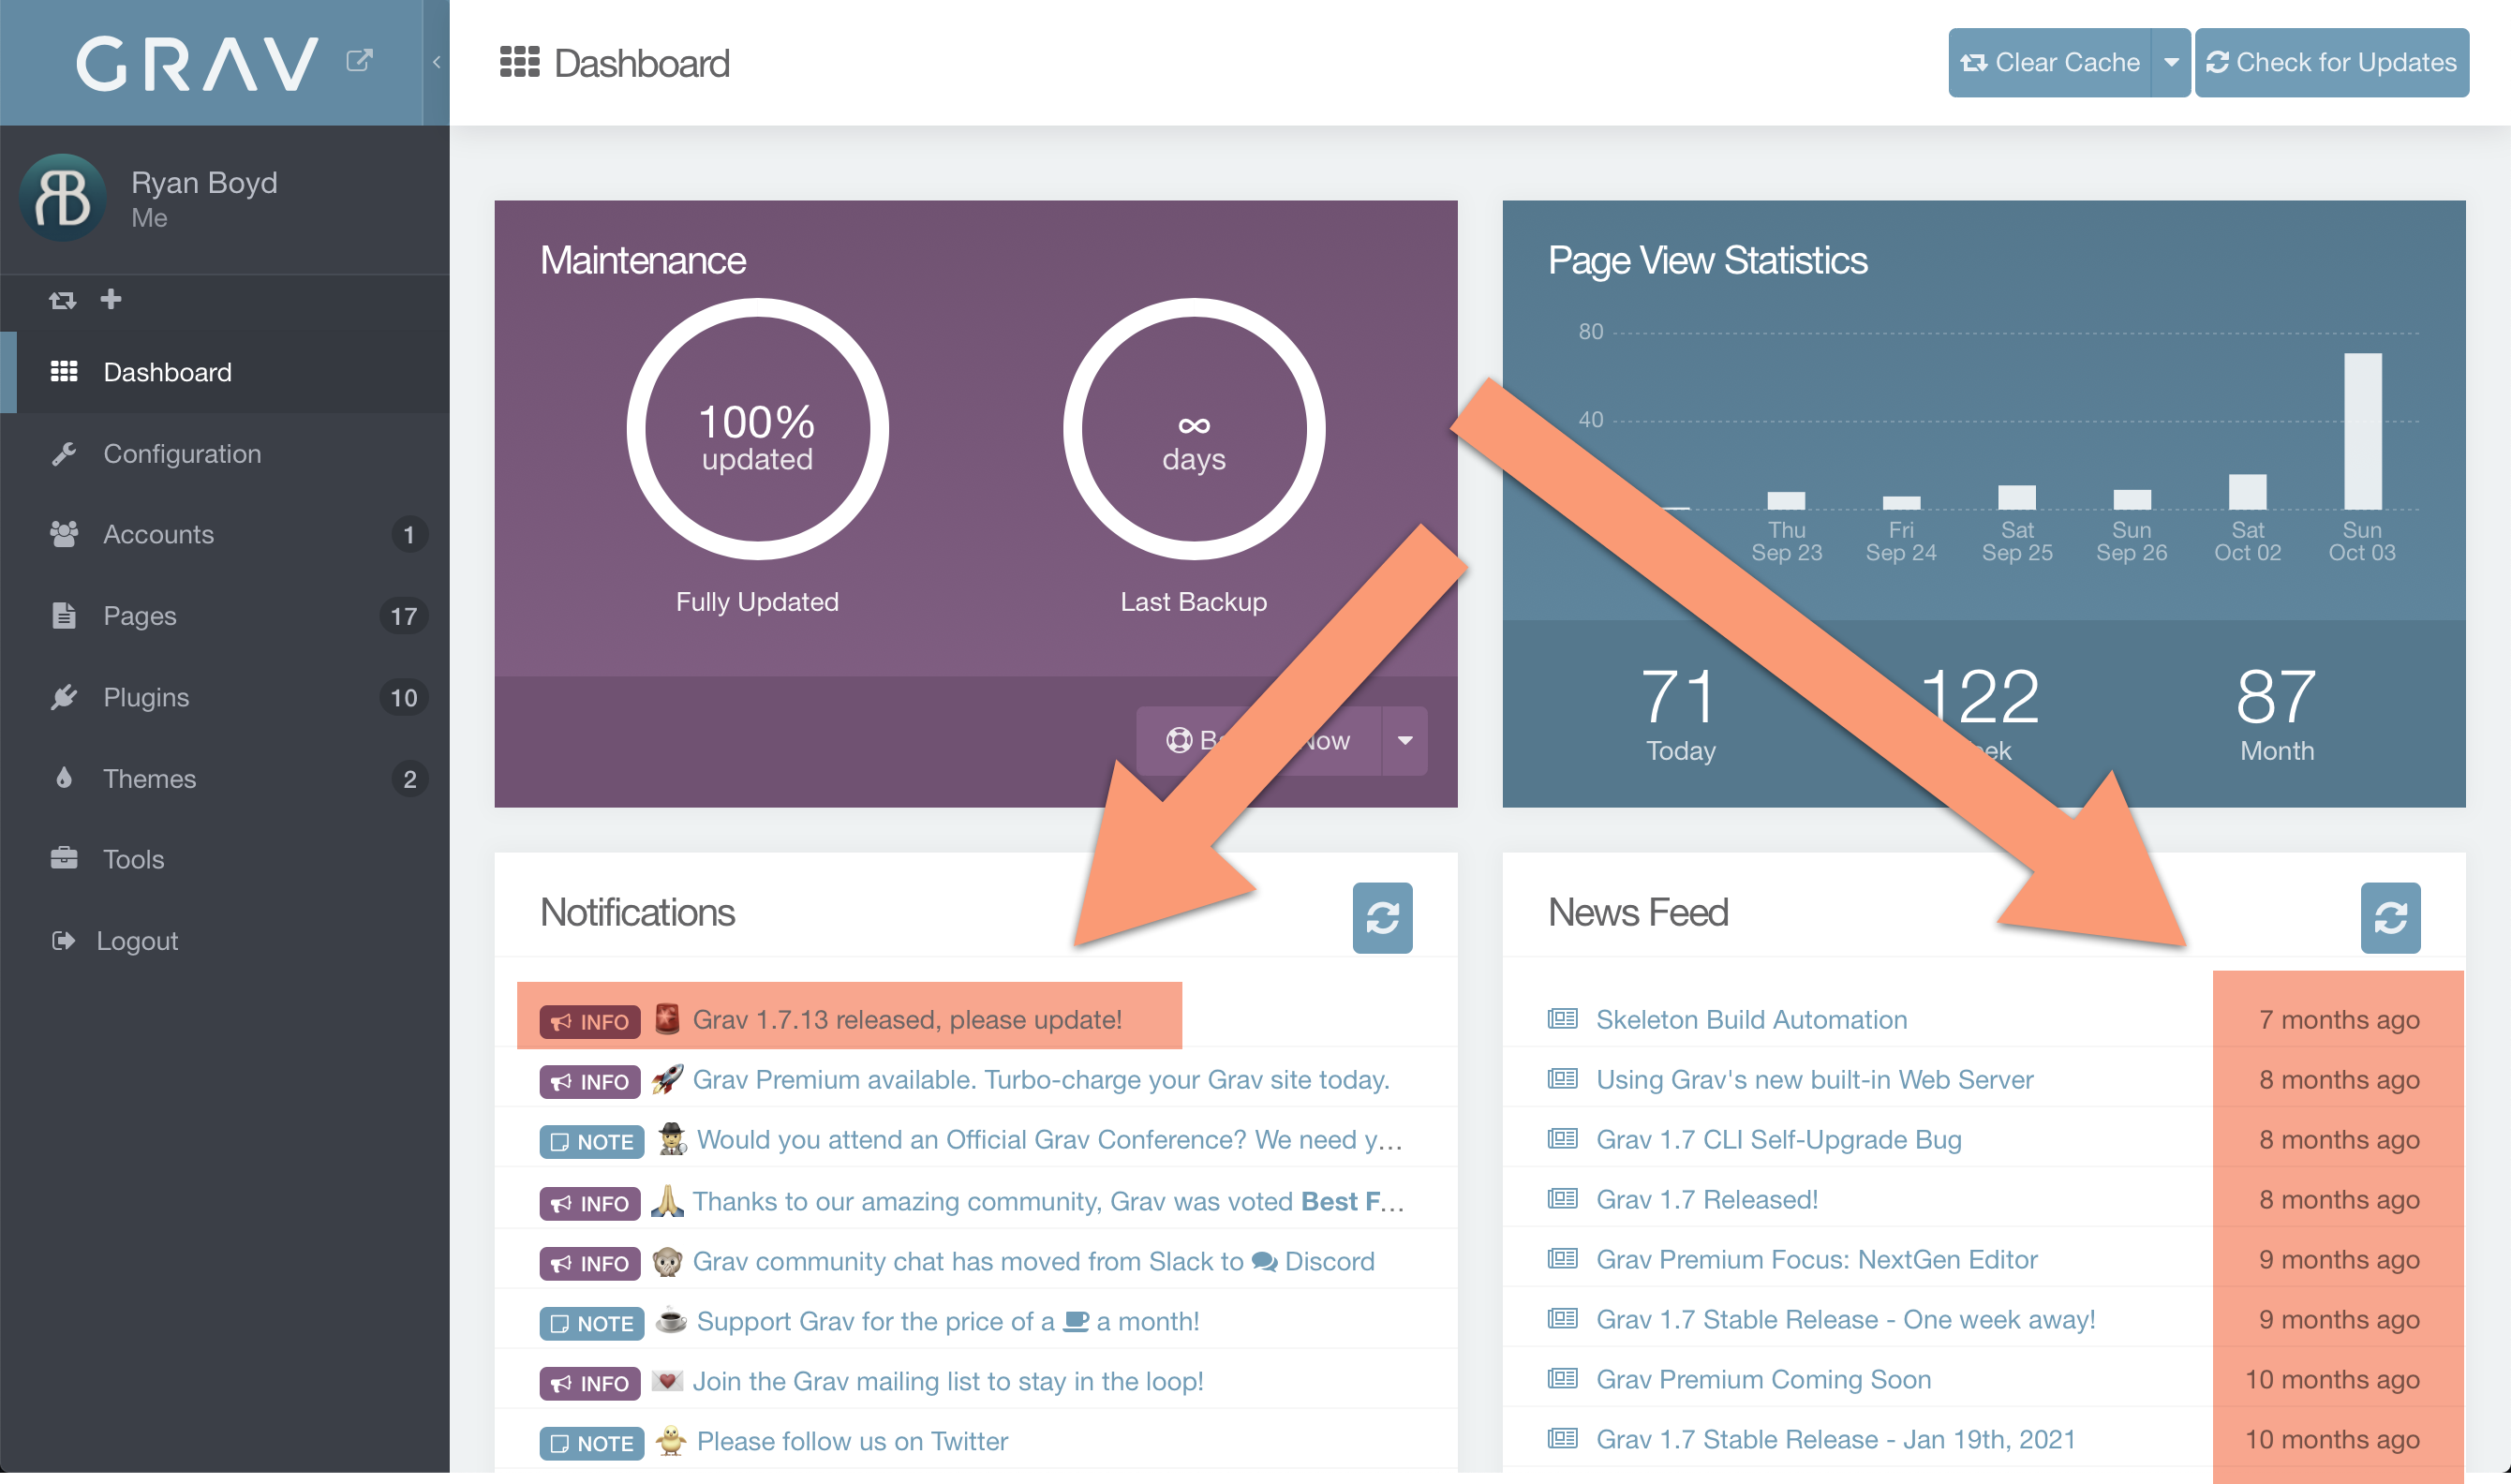
Task: Open Accounts from the sidebar
Action: 225,534
